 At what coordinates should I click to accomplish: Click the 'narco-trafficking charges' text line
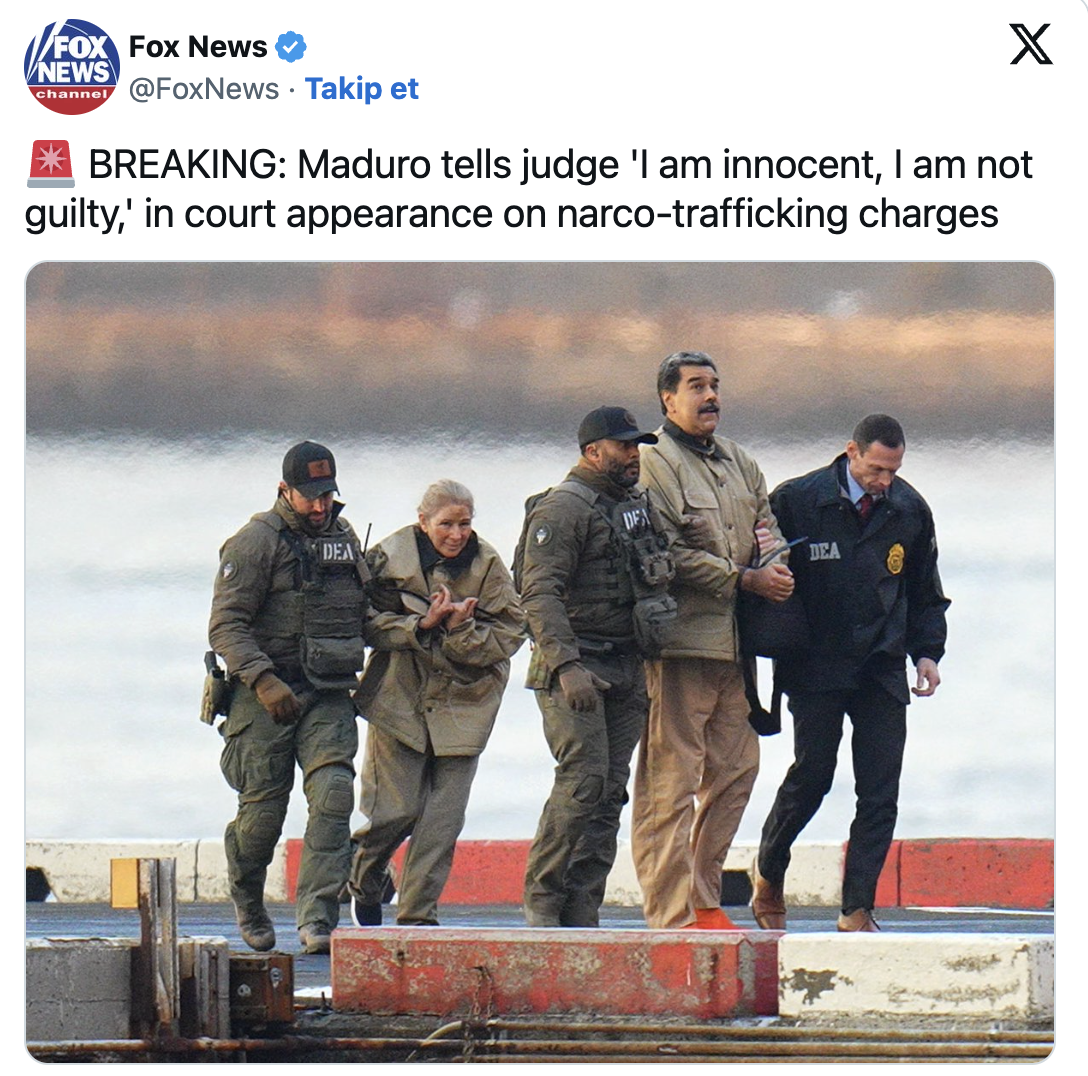pos(777,214)
